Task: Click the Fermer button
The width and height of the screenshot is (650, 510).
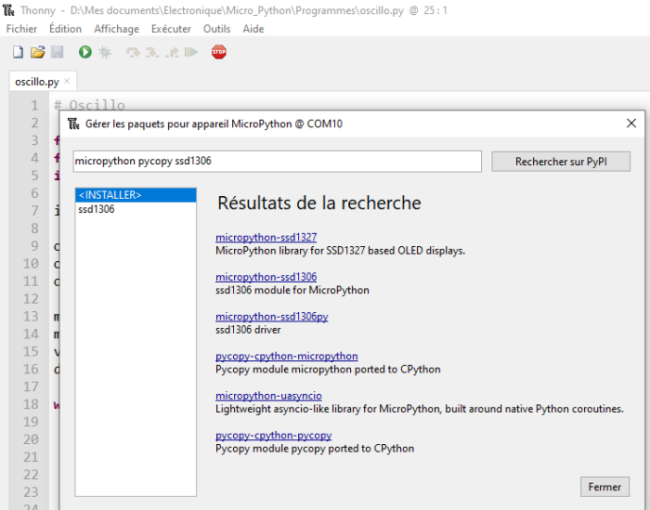Action: click(605, 487)
